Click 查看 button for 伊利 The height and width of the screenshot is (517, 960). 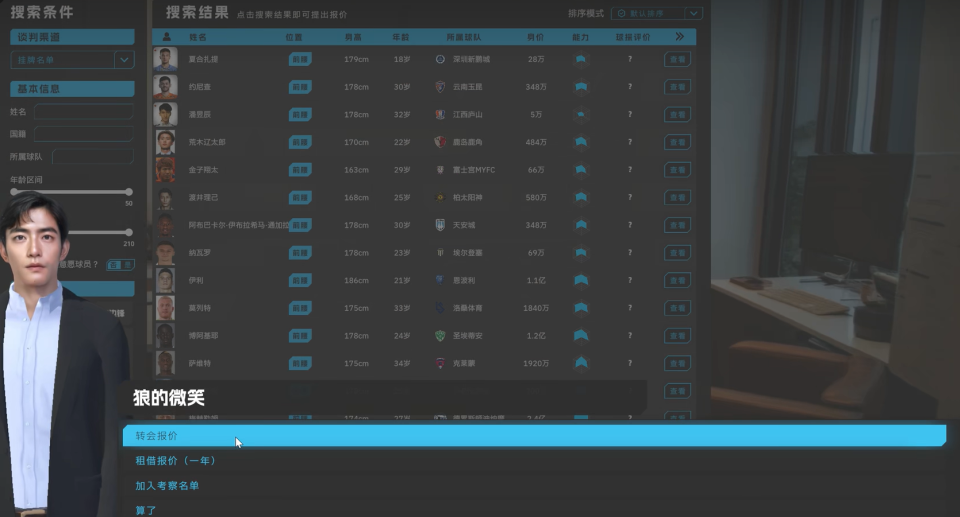click(677, 280)
